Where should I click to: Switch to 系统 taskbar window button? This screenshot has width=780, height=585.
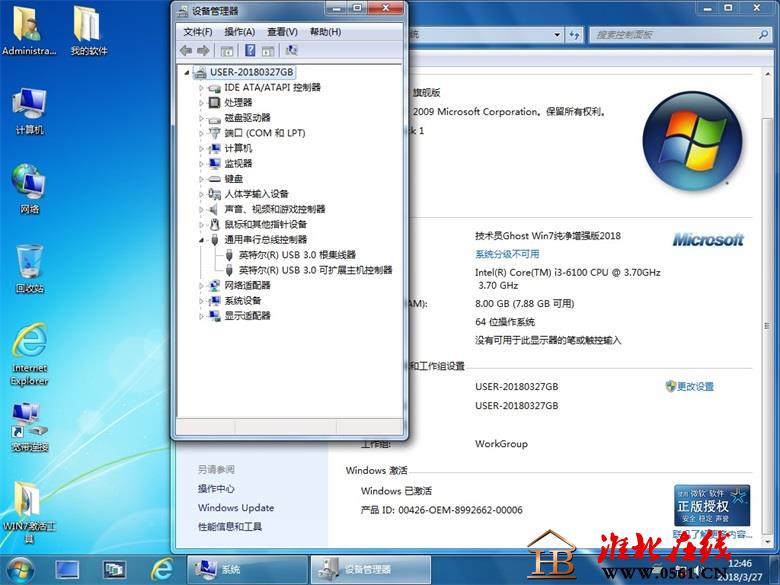coord(247,570)
